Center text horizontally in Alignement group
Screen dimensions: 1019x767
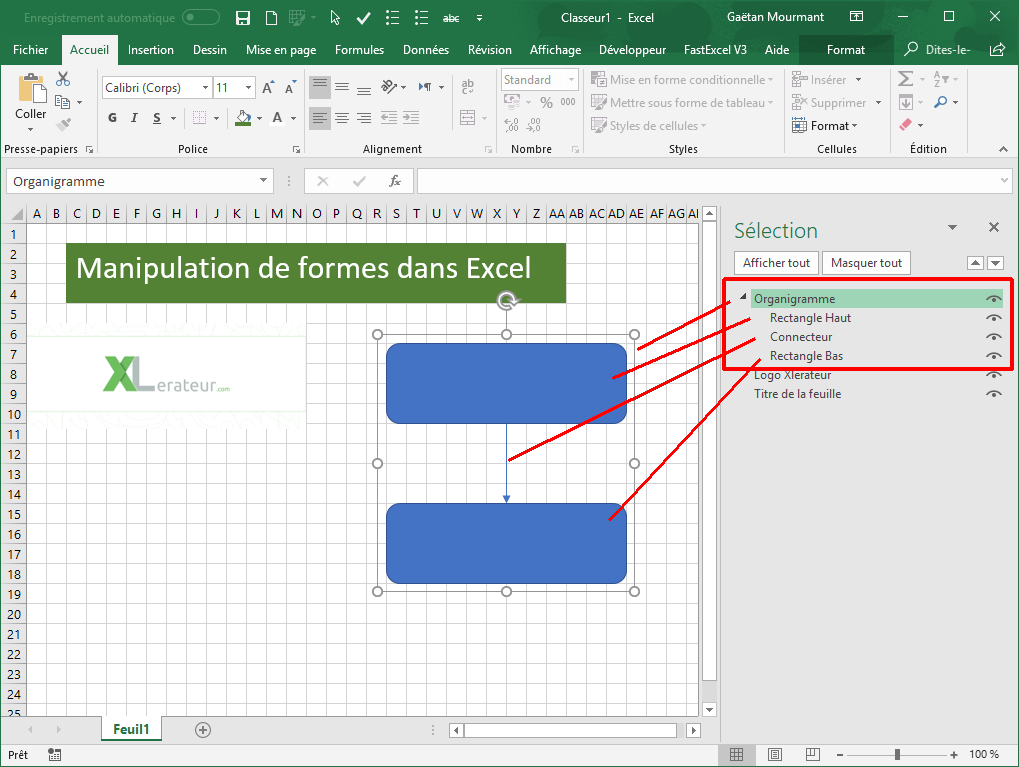pyautogui.click(x=342, y=118)
